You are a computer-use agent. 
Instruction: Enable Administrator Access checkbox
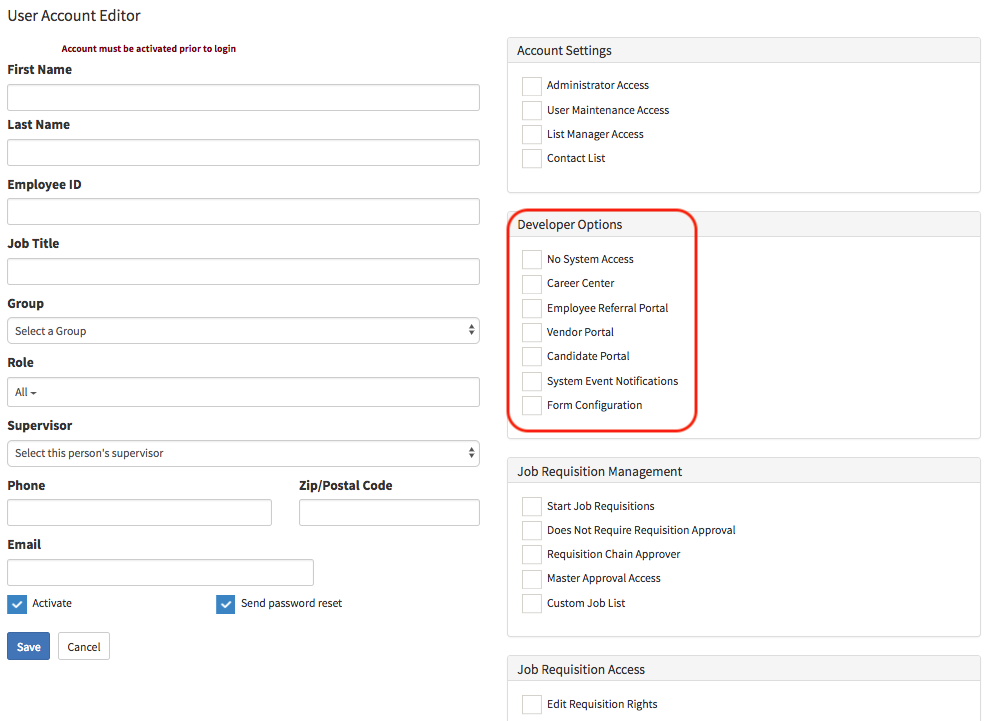531,86
